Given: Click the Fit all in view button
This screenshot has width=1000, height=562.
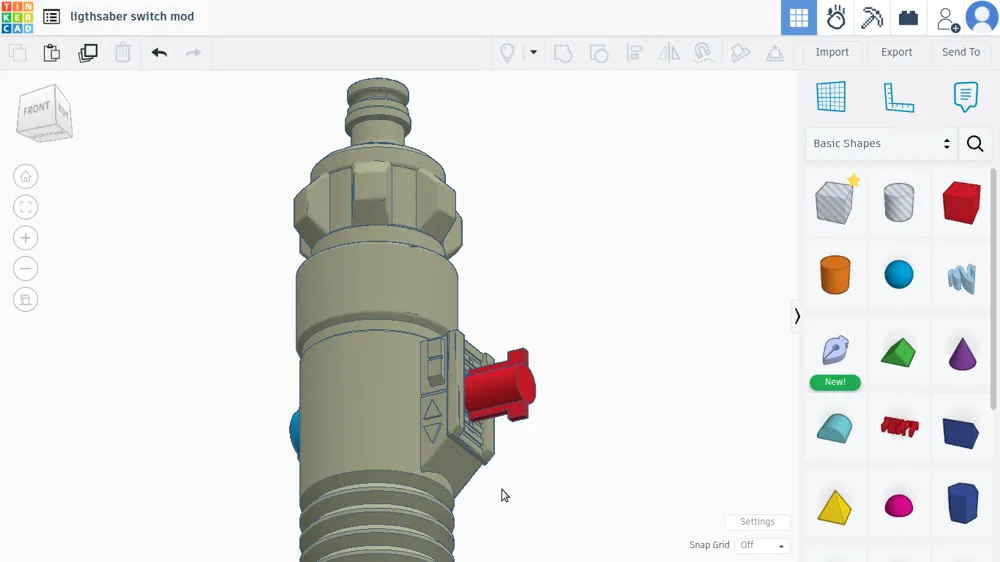Looking at the screenshot, I should click(x=26, y=207).
